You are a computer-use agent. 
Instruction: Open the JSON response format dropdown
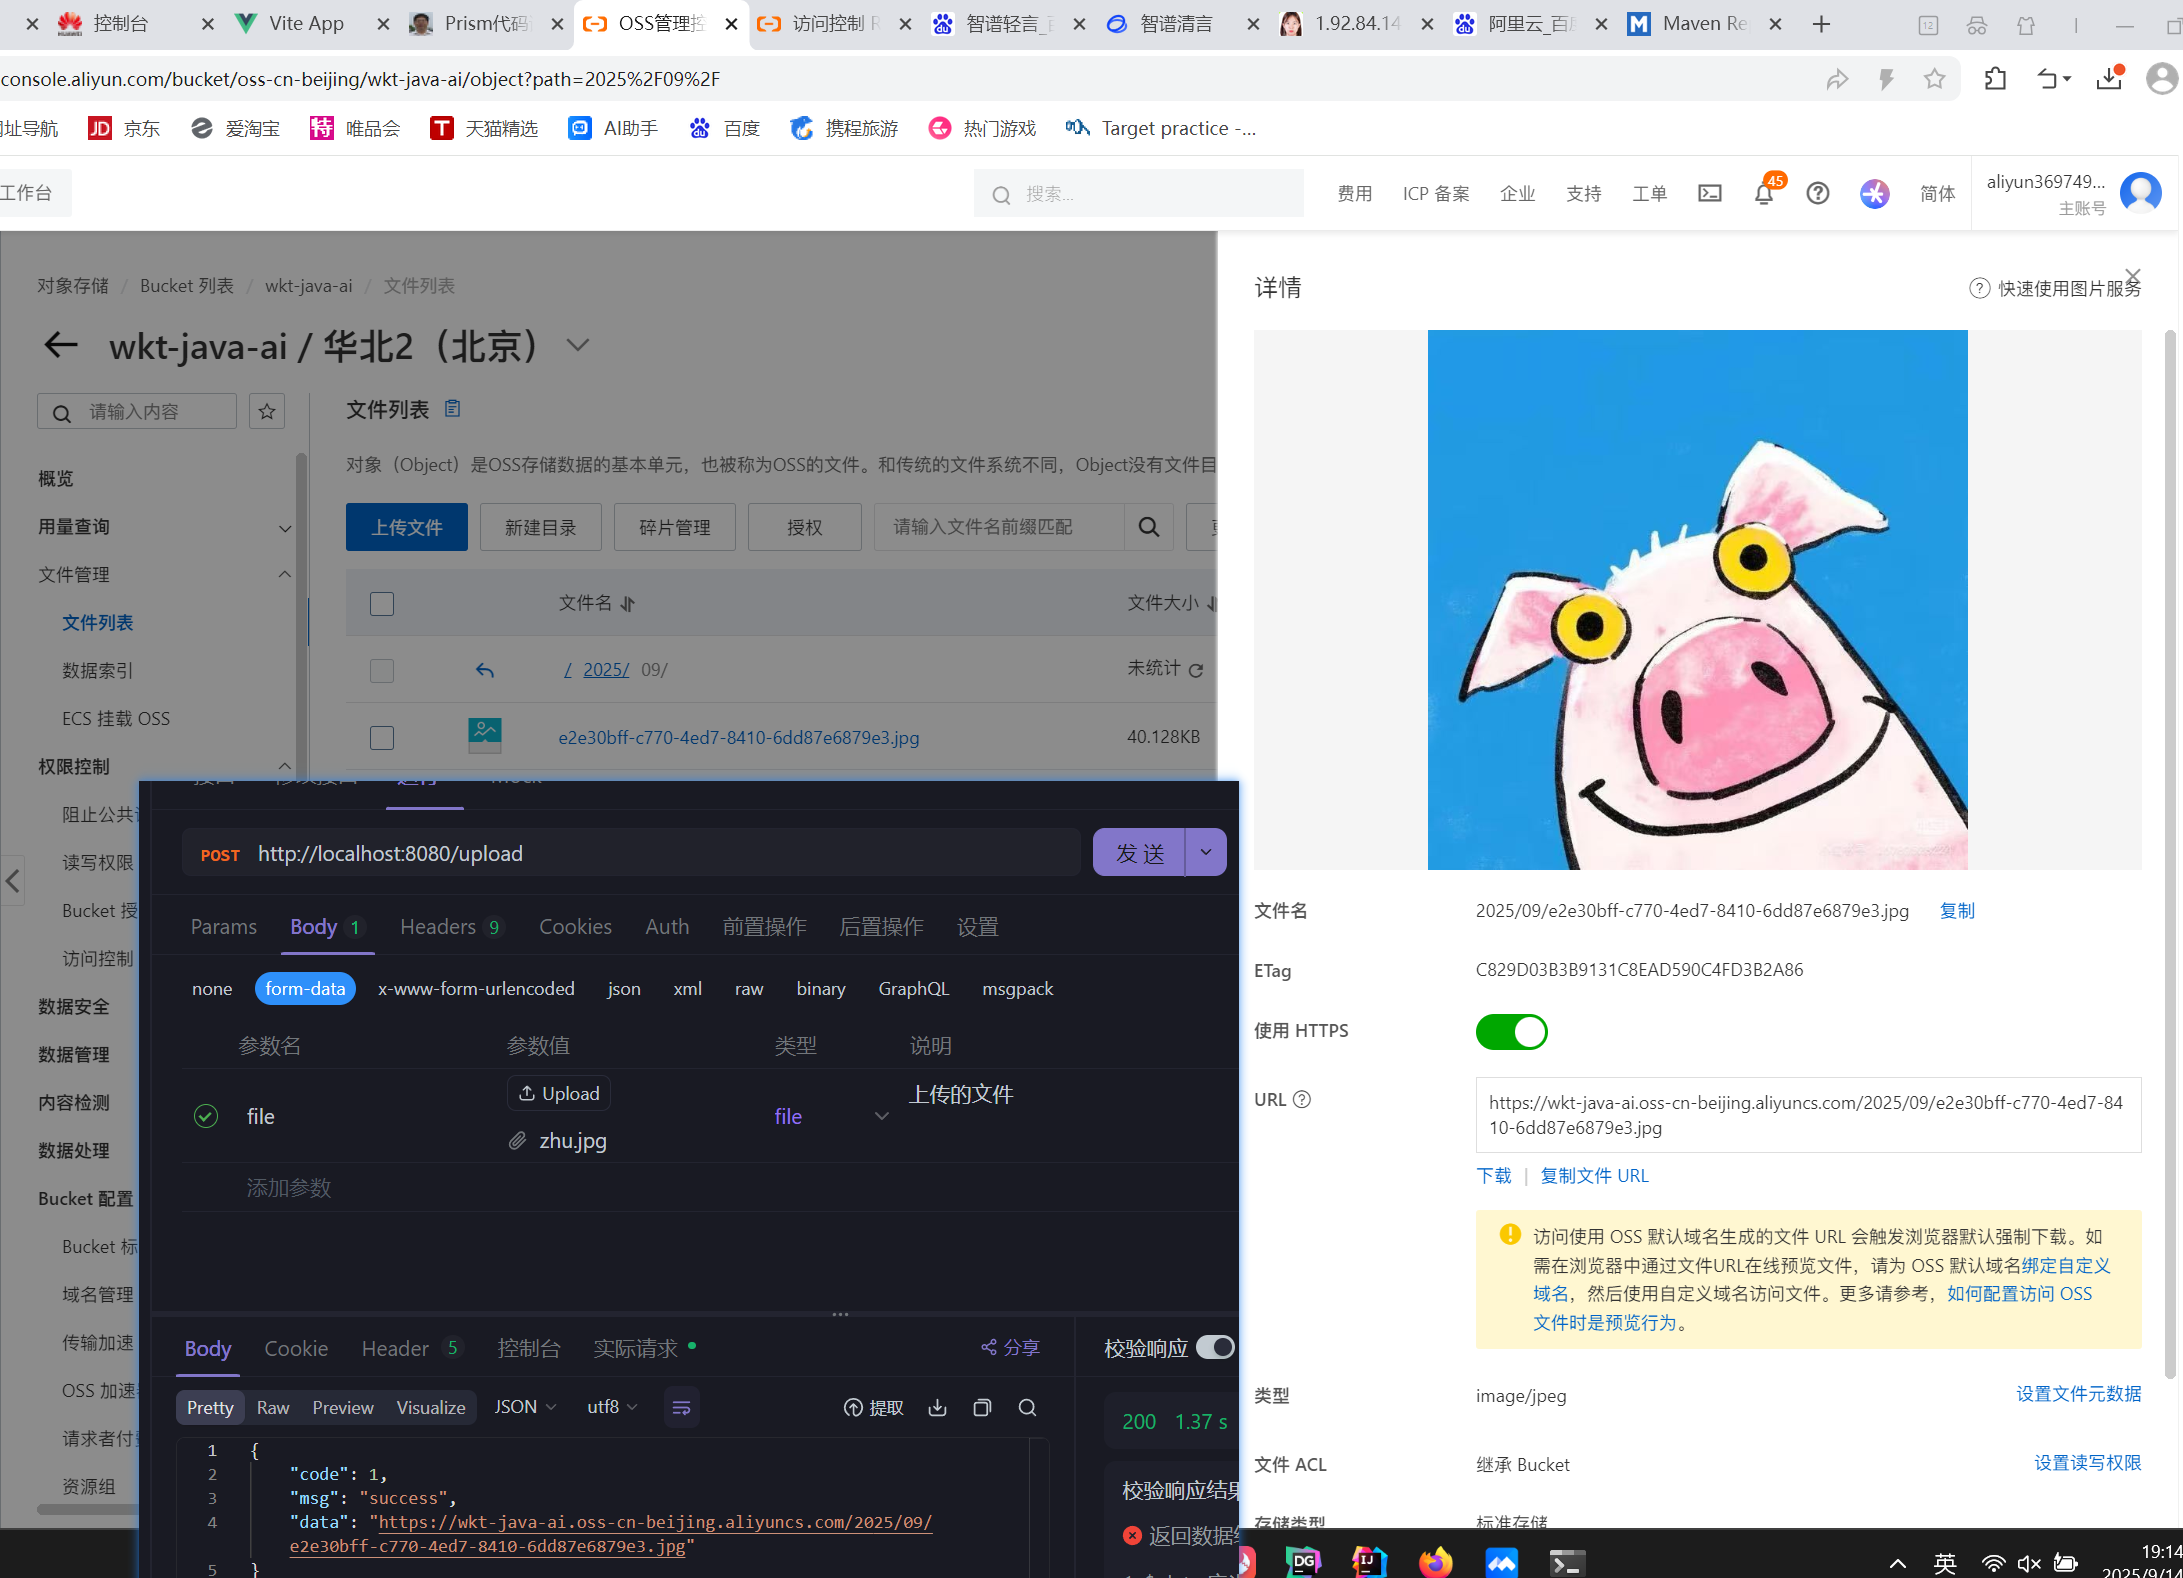click(x=525, y=1407)
